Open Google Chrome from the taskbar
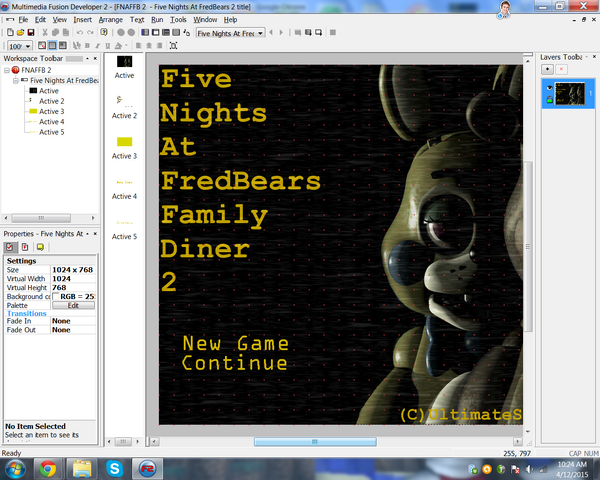Viewport: 600px width, 480px height. [48, 469]
